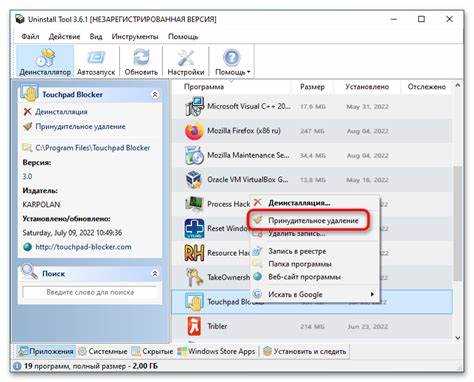Screen dimensions: 474x382
Task: Click the scroll down arrow of program list
Action: click(x=458, y=338)
